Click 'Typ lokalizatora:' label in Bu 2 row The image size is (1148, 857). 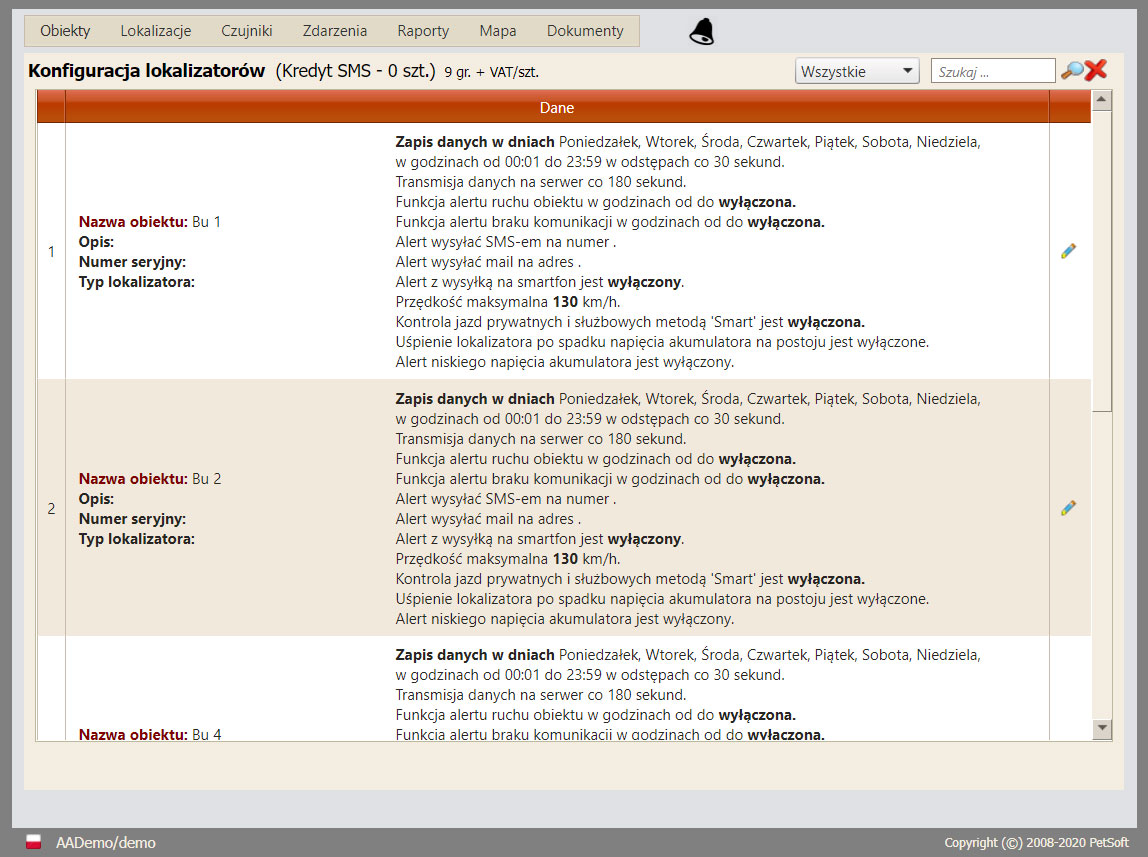(136, 539)
